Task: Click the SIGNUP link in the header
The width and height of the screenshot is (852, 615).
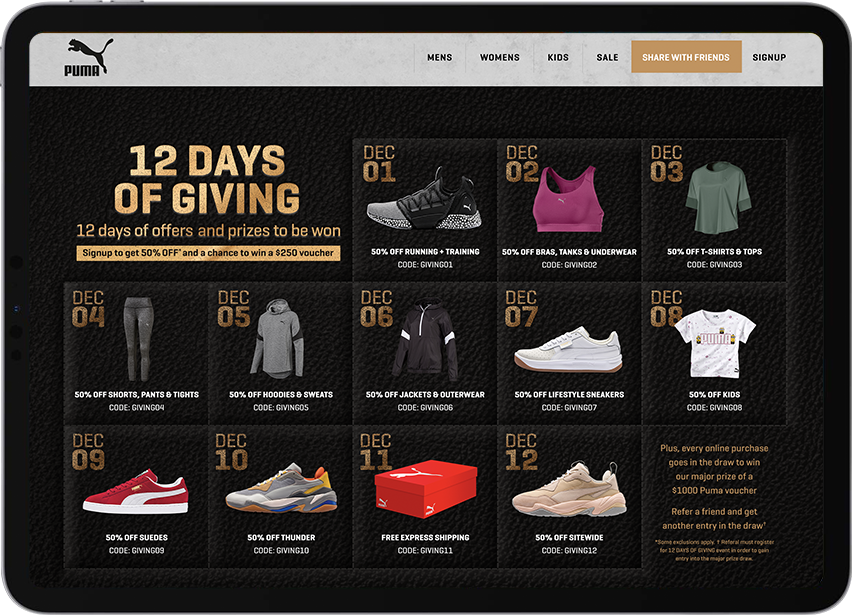Action: coord(769,57)
